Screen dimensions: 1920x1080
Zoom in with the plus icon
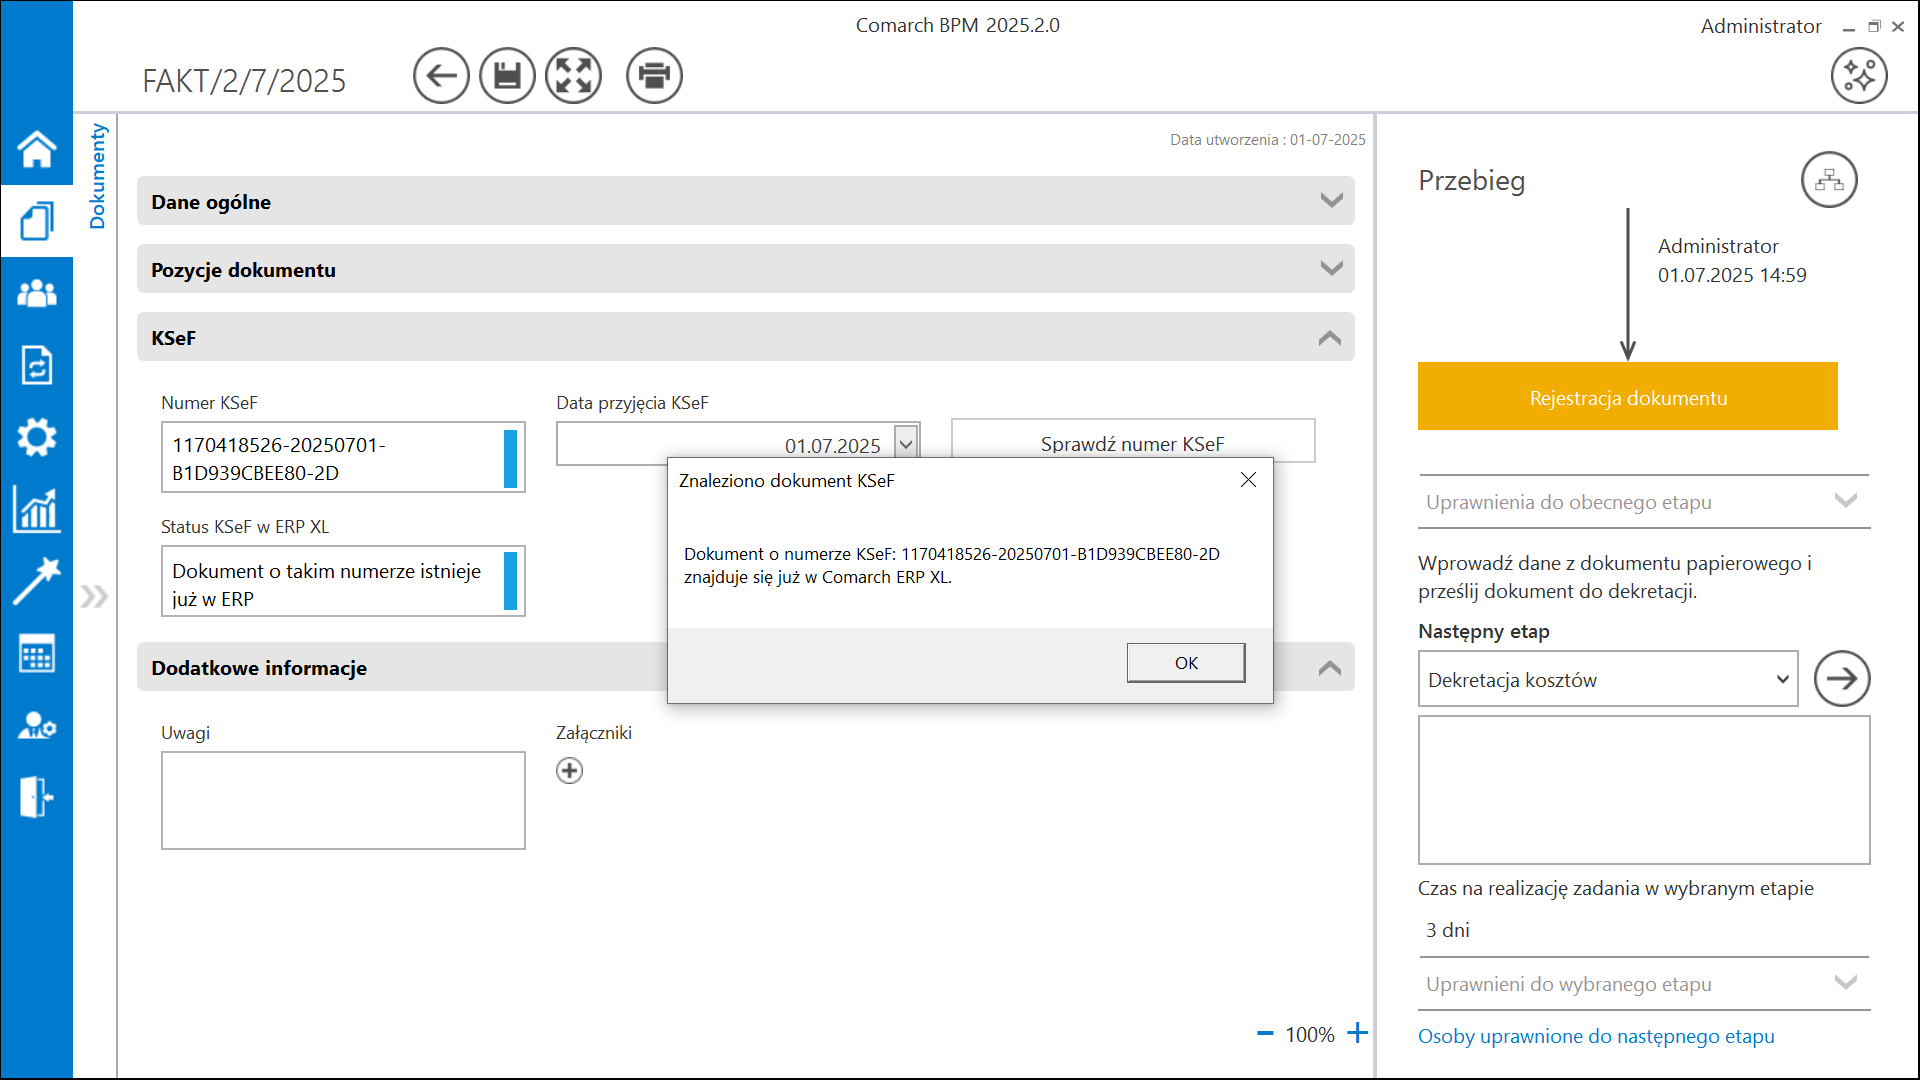pyautogui.click(x=1357, y=1033)
